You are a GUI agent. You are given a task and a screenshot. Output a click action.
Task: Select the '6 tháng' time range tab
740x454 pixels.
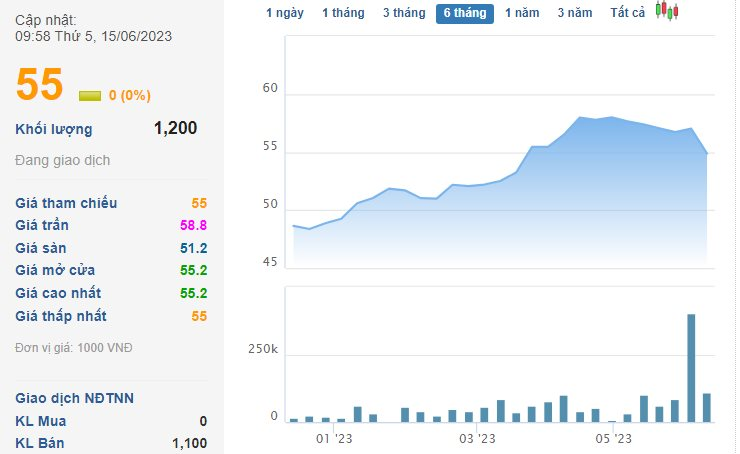pyautogui.click(x=465, y=13)
